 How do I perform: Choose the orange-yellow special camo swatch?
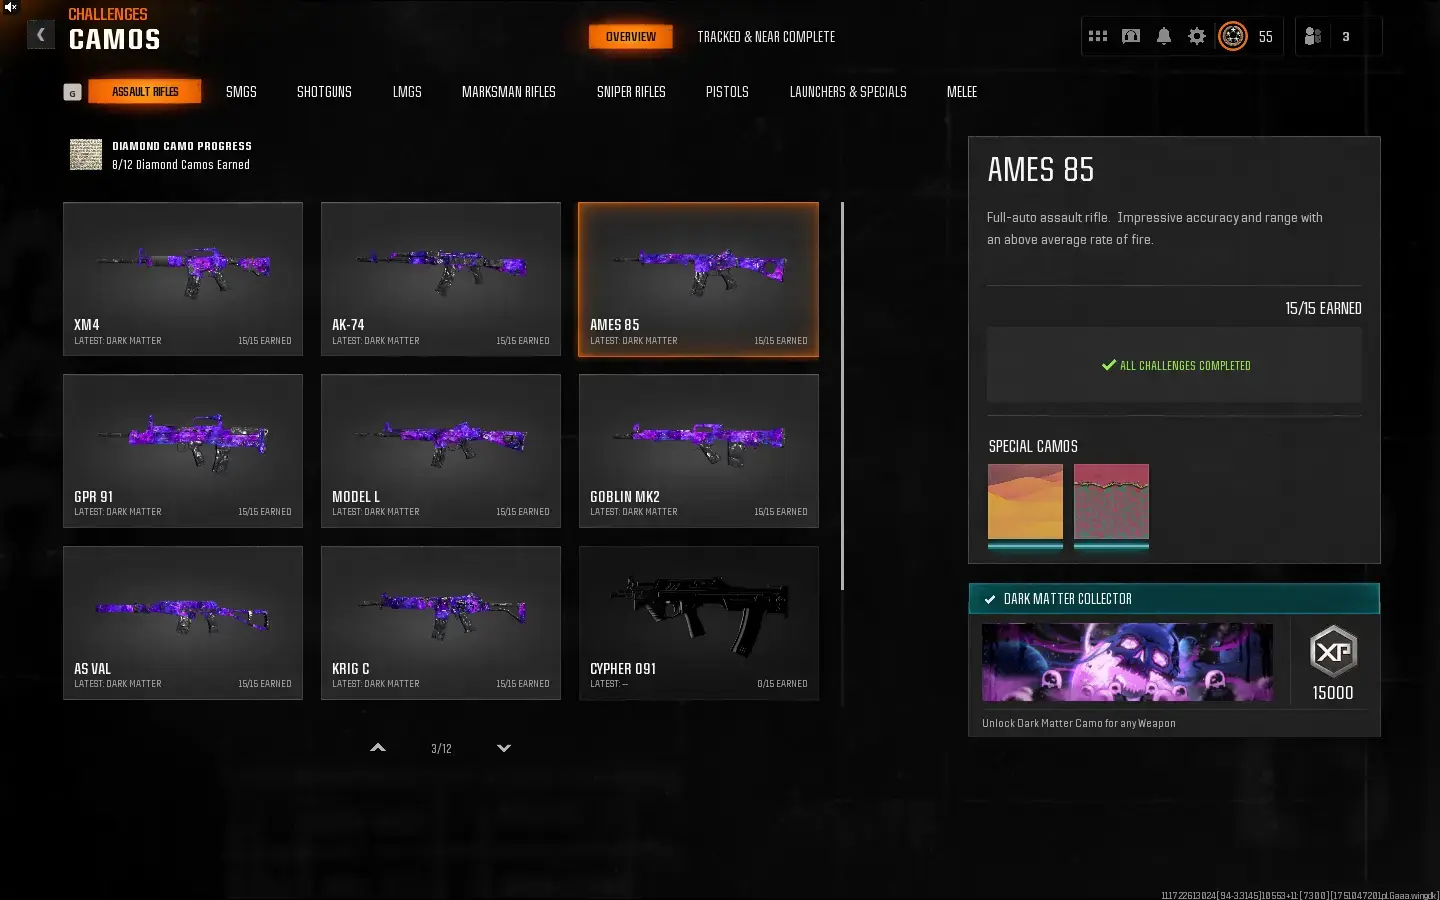point(1025,503)
